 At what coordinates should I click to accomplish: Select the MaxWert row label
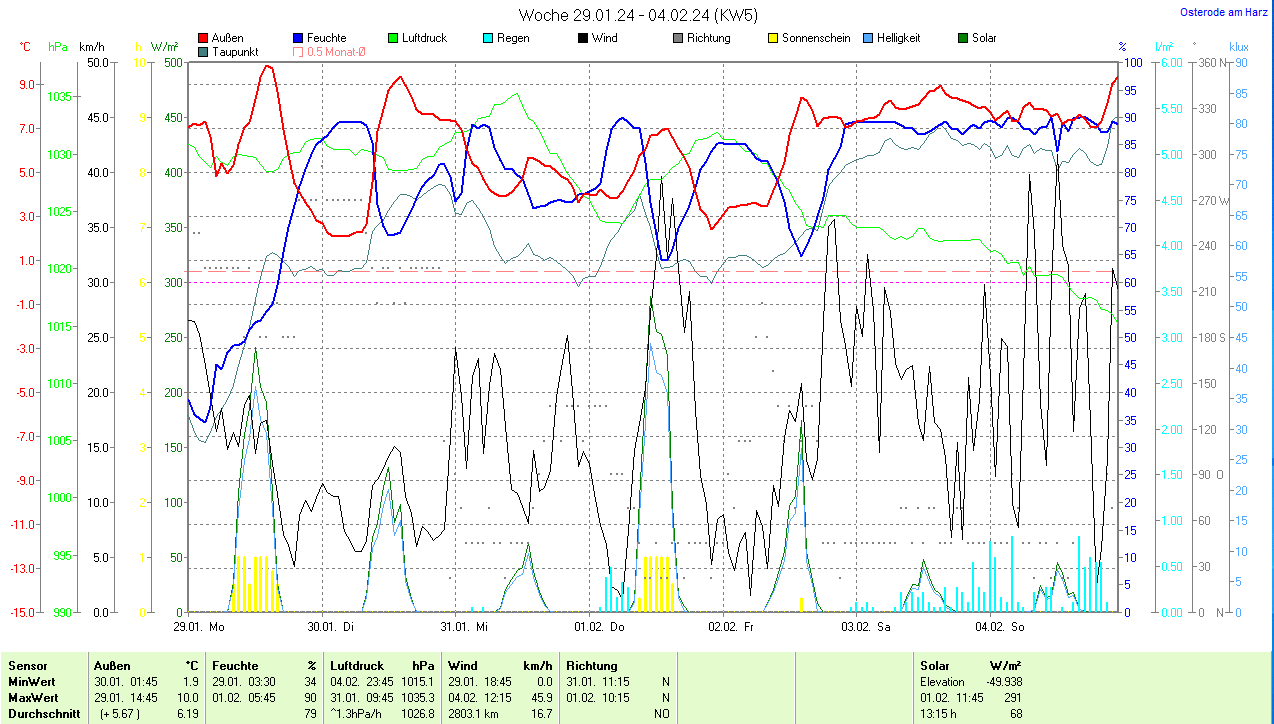click(32, 697)
